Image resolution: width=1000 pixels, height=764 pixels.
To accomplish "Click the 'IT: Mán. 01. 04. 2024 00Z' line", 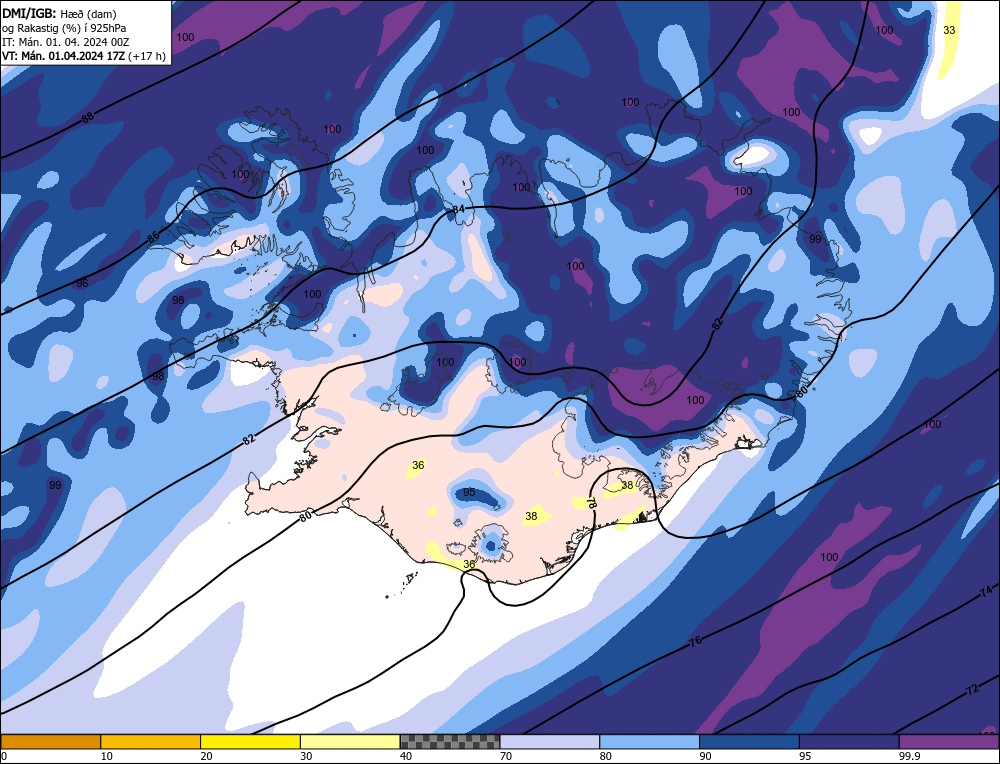I will point(66,42).
